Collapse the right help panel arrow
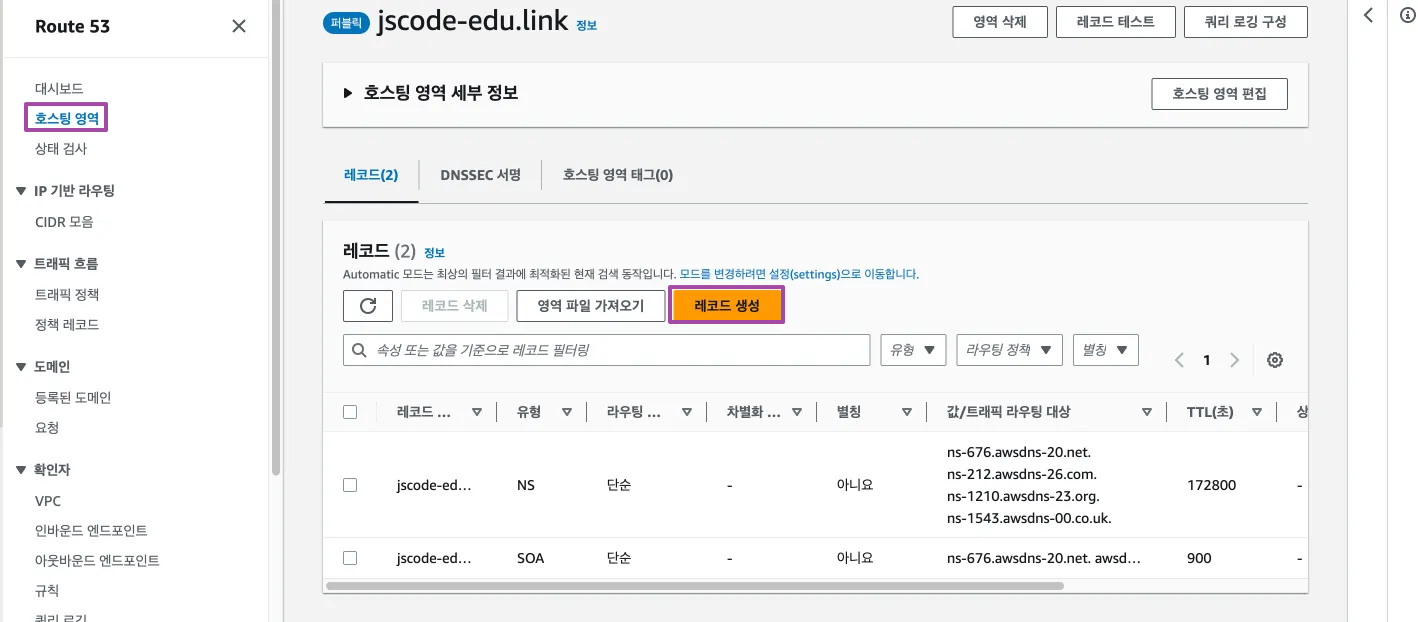Image resolution: width=1418 pixels, height=622 pixels. pos(1369,15)
